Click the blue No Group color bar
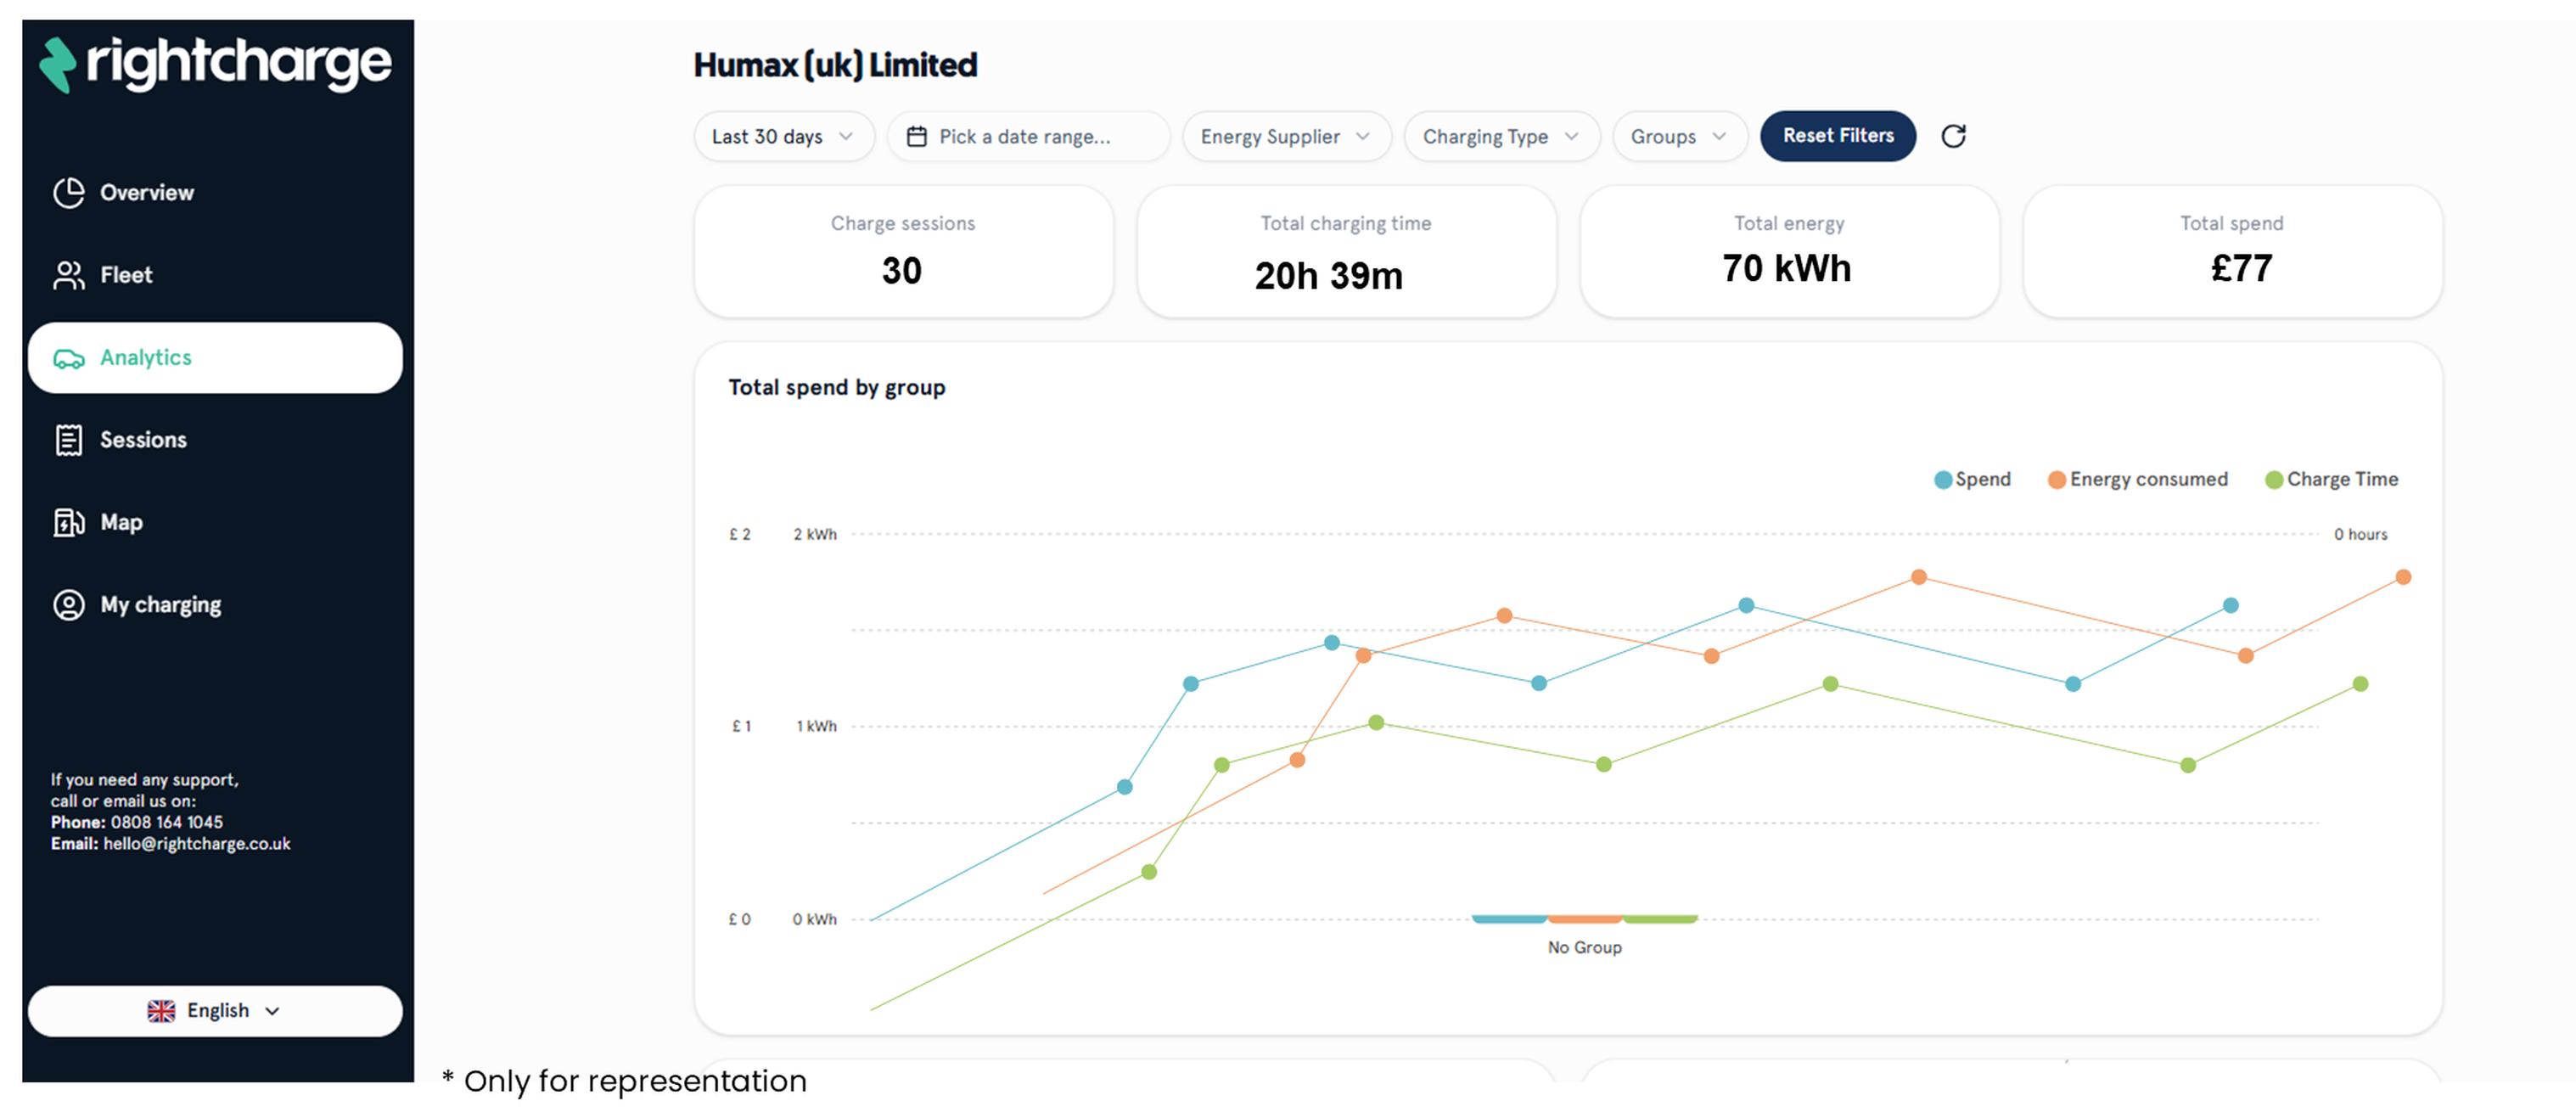Image resolution: width=2576 pixels, height=1118 pixels. [x=1508, y=918]
